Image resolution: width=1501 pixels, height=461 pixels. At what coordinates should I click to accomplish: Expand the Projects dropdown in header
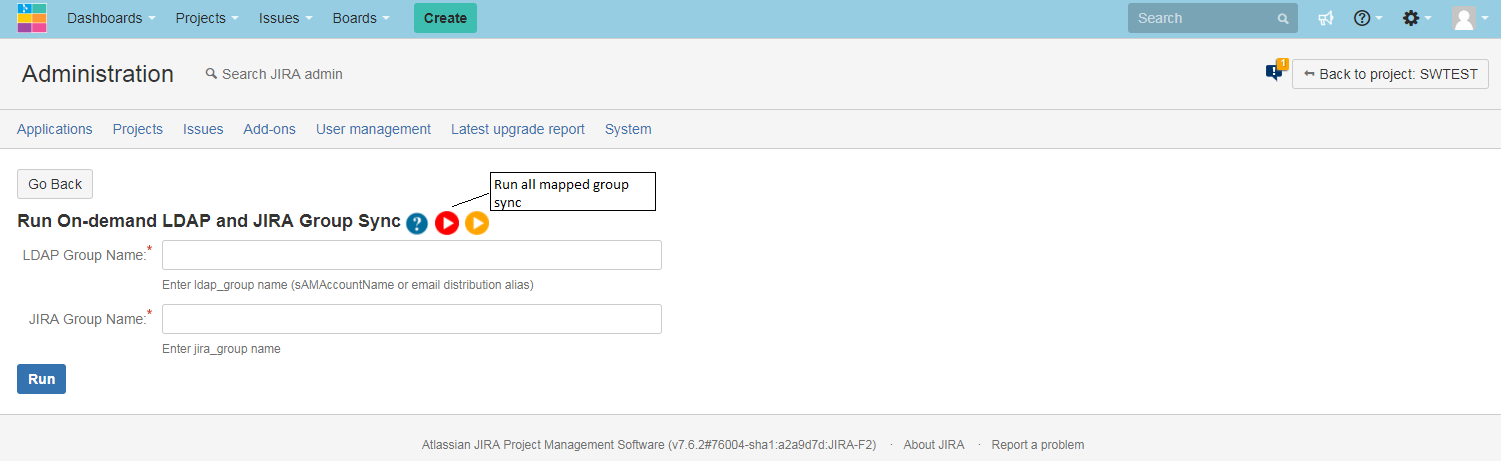207,18
